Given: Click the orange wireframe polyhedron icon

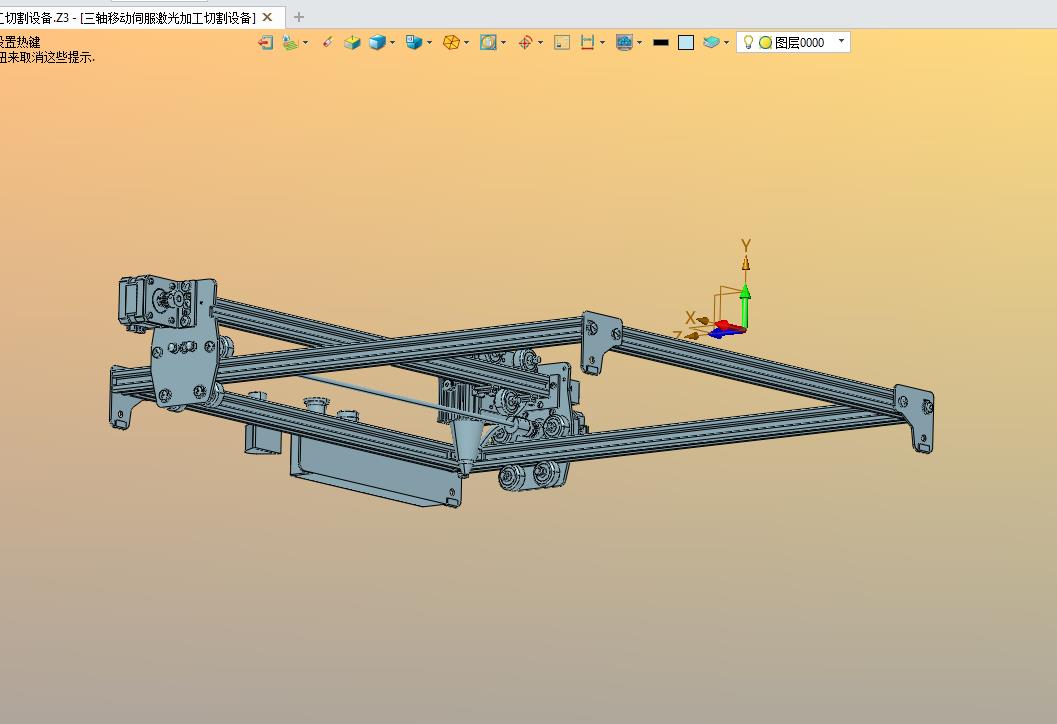Looking at the screenshot, I should [x=451, y=42].
